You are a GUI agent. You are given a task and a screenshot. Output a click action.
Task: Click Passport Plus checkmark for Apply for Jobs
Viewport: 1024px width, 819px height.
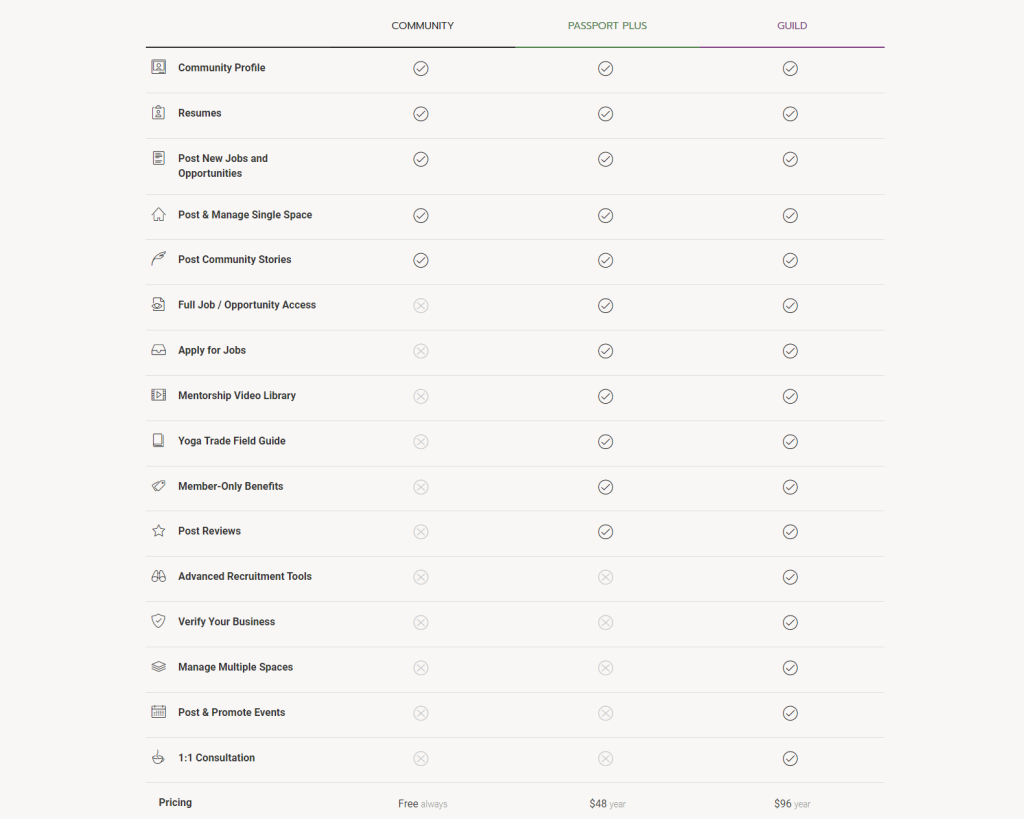(605, 351)
